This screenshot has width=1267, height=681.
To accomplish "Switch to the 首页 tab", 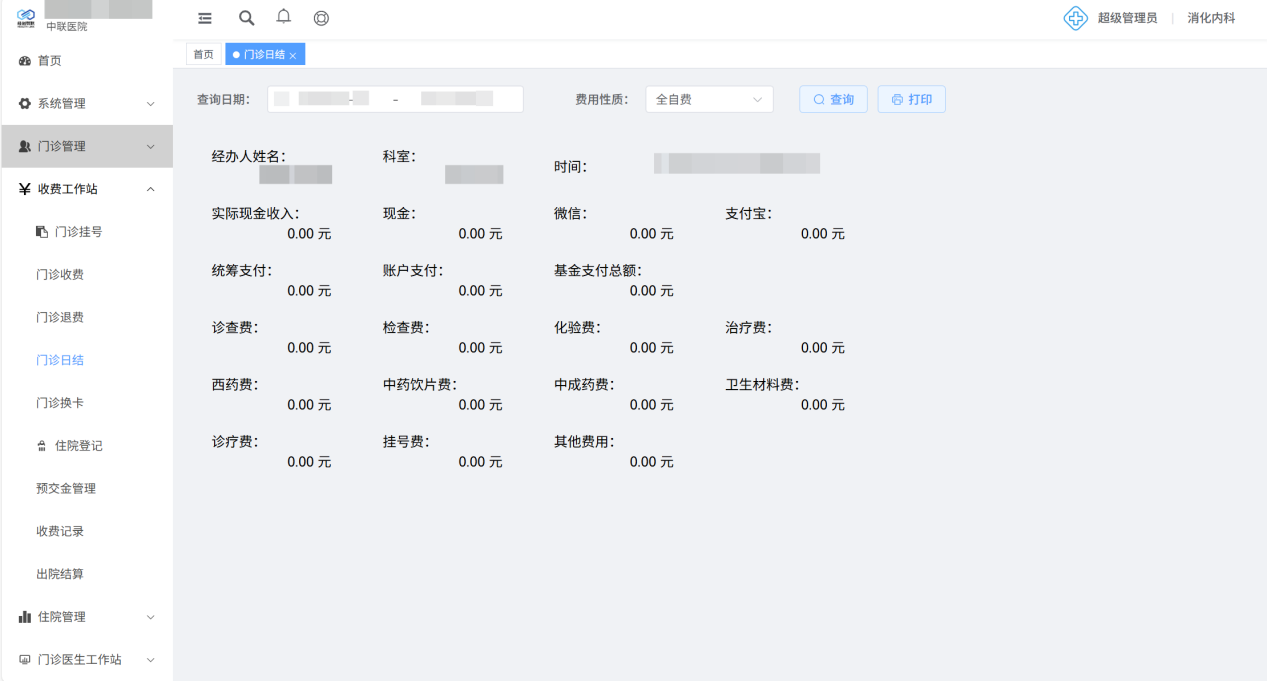I will coord(204,55).
